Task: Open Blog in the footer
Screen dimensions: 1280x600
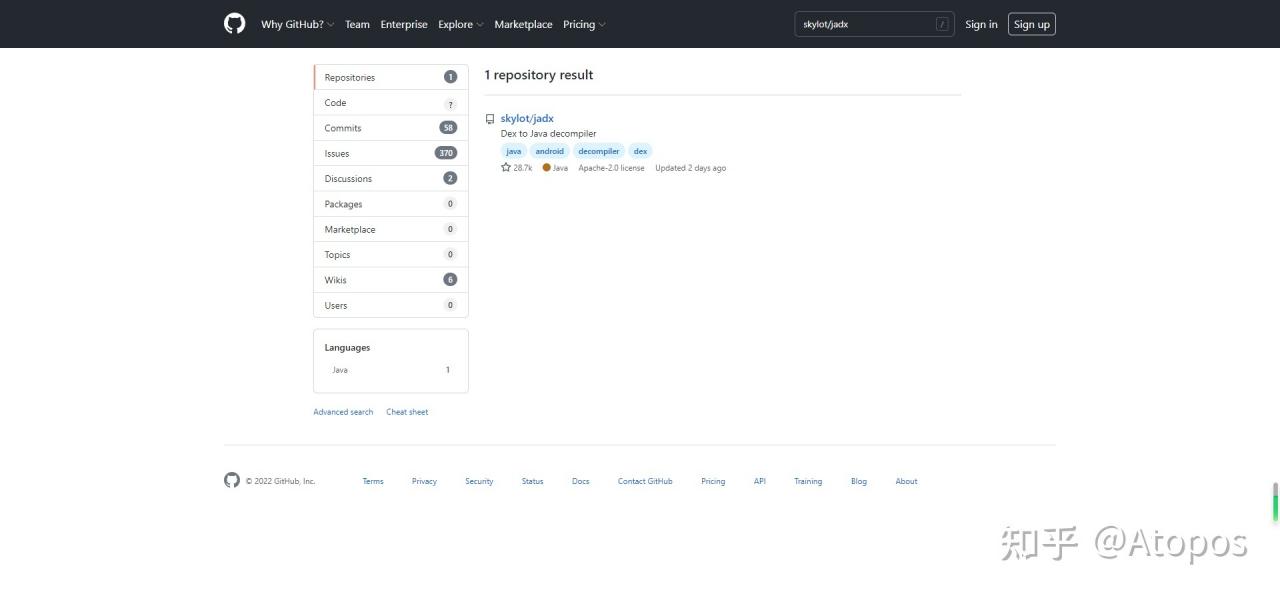Action: tap(859, 481)
